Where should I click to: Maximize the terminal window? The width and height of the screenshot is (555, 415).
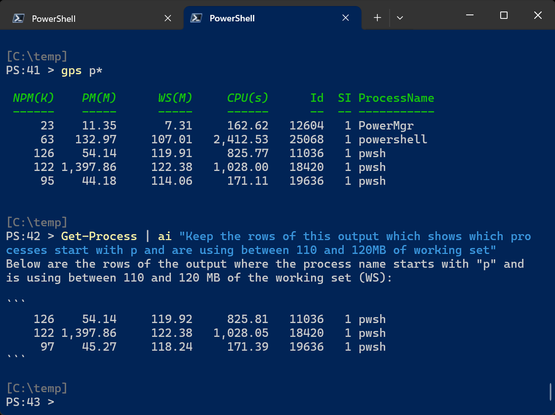coord(504,15)
